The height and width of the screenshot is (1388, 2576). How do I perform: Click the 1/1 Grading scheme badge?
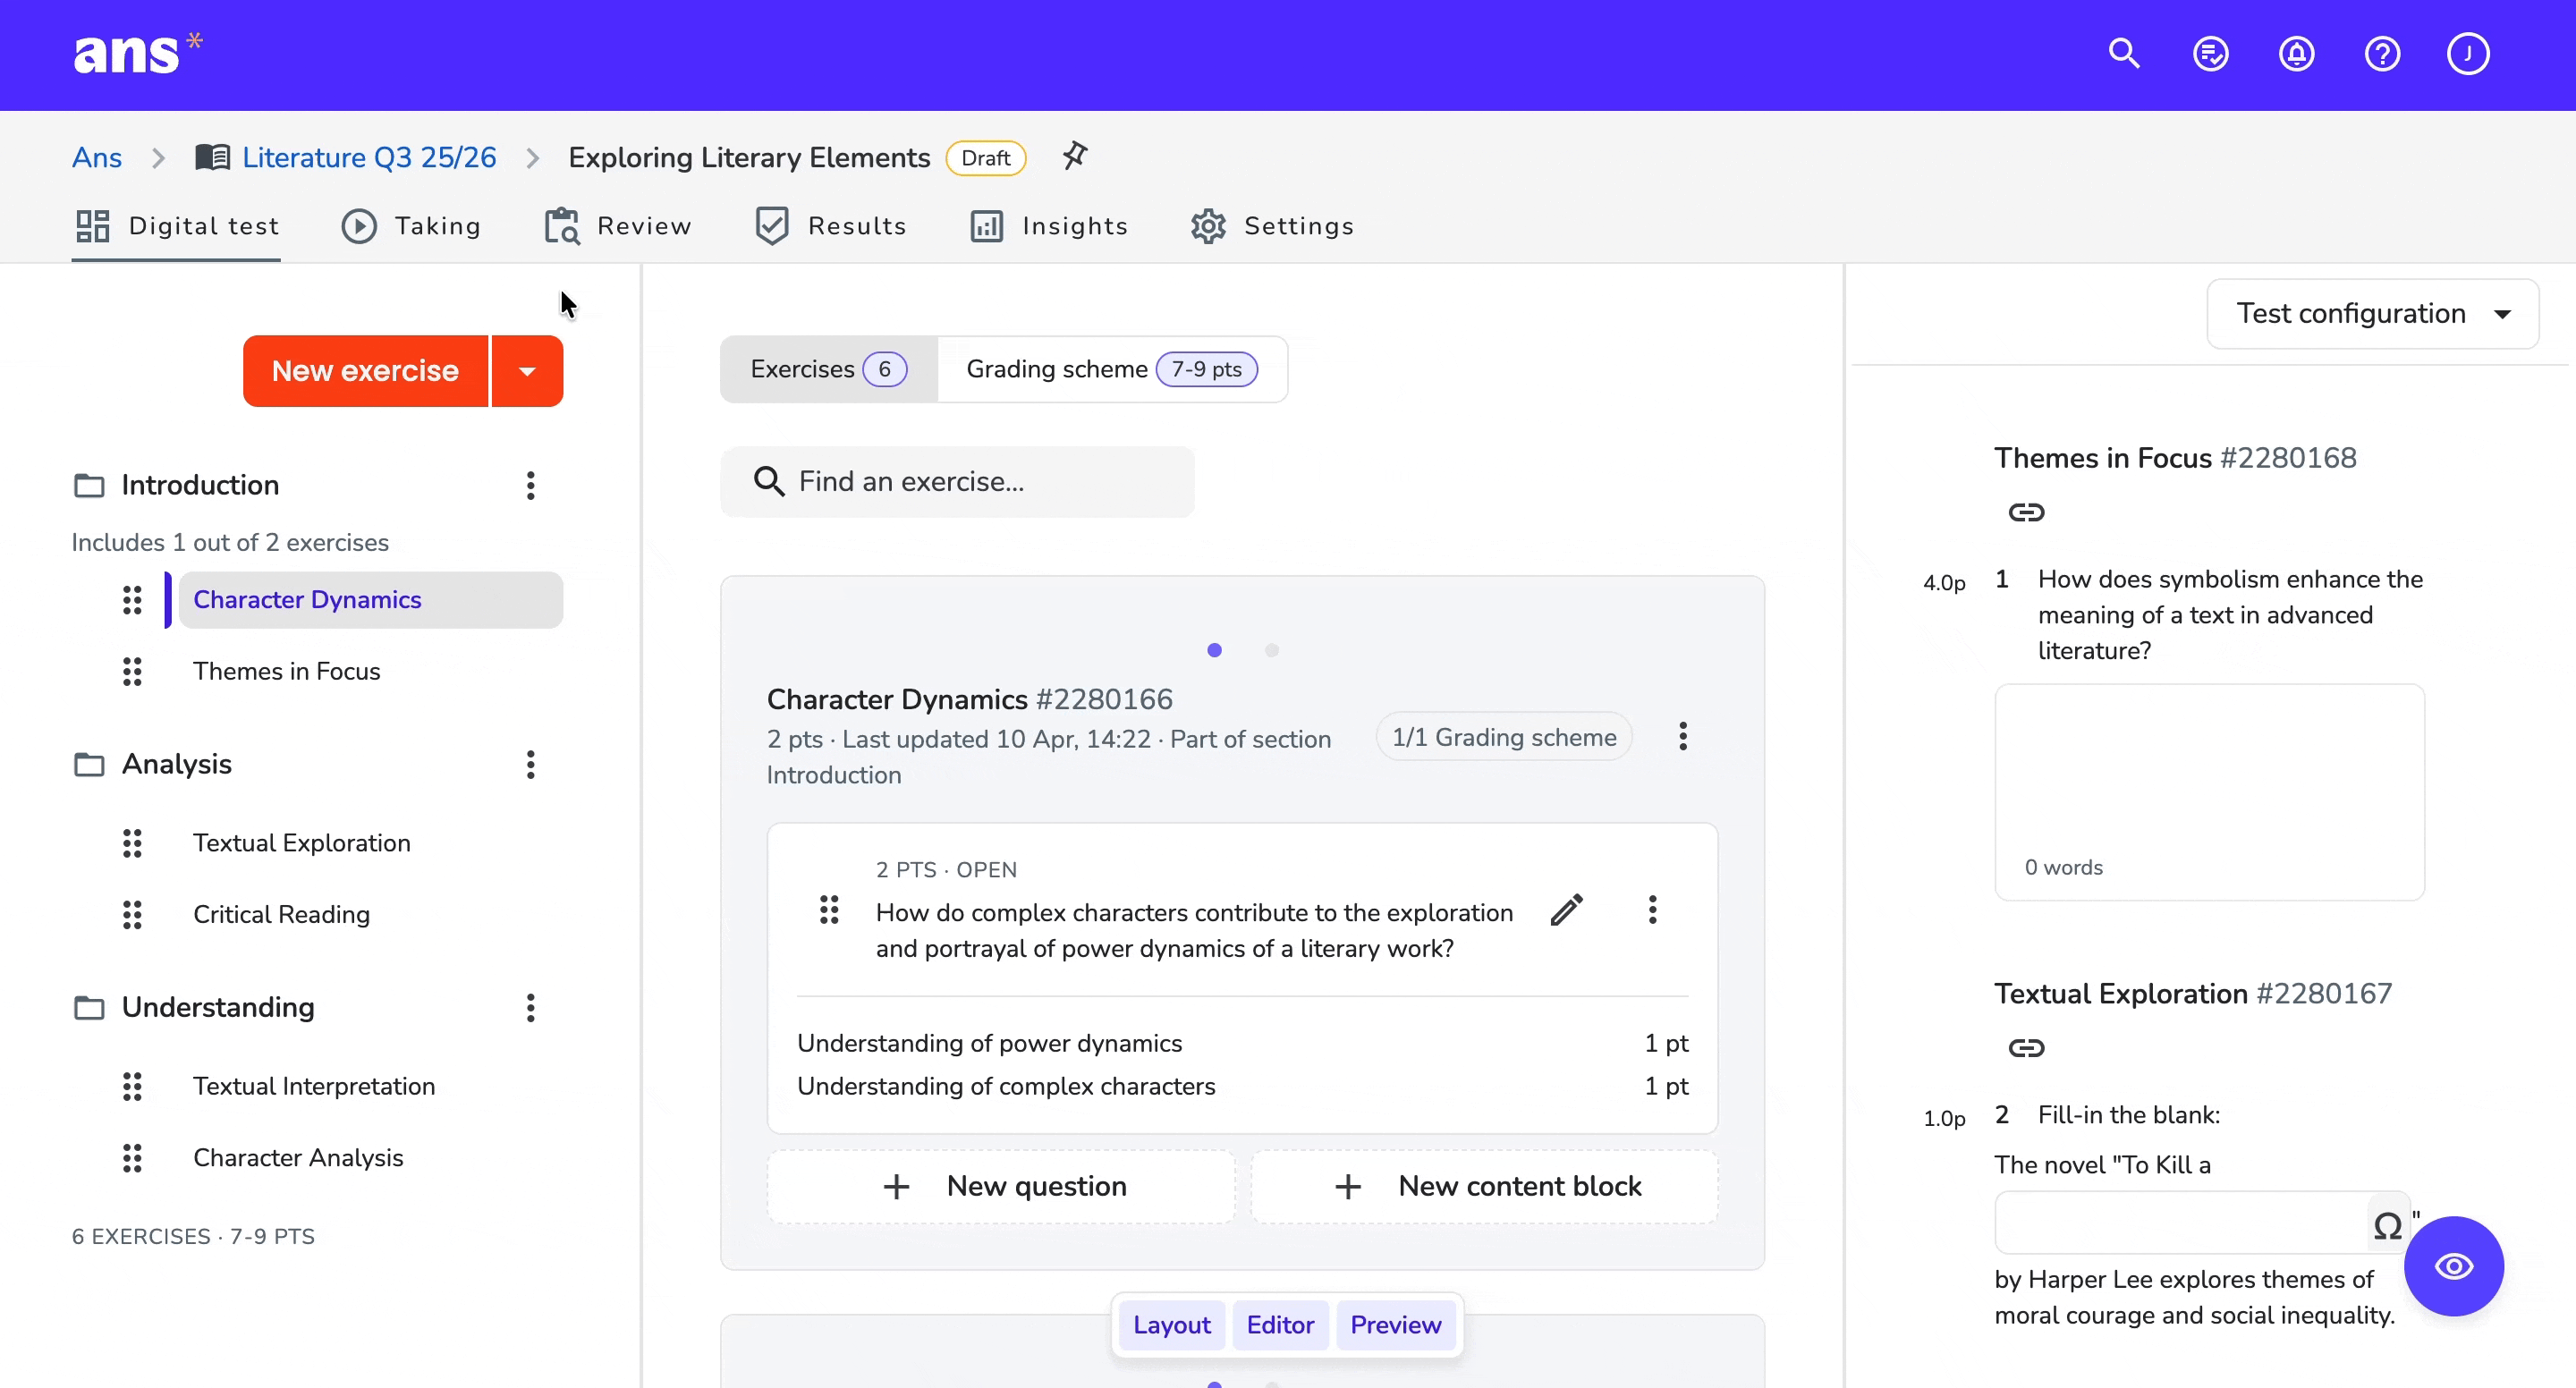(1504, 737)
